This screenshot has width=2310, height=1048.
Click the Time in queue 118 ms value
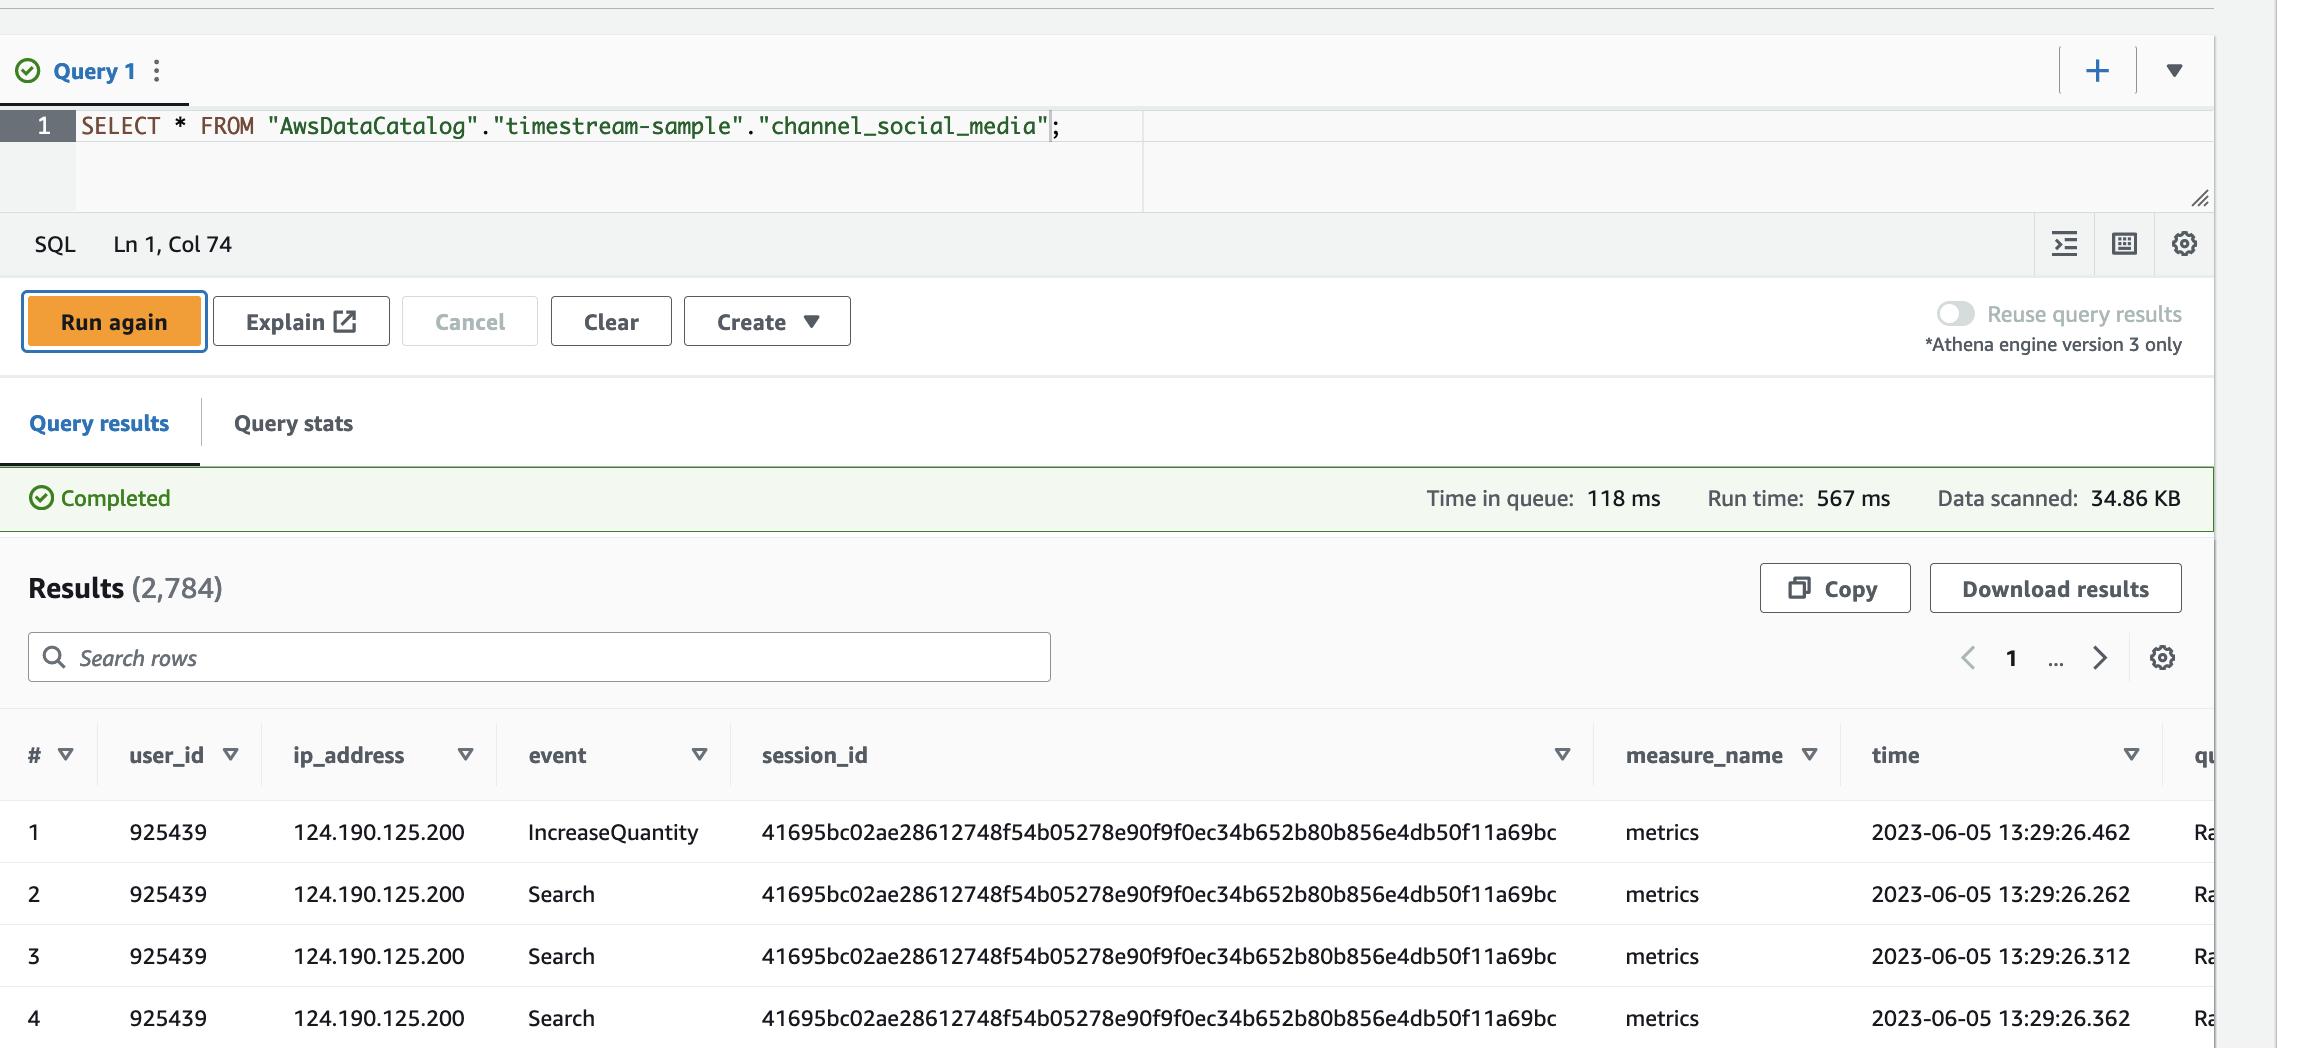point(1623,498)
